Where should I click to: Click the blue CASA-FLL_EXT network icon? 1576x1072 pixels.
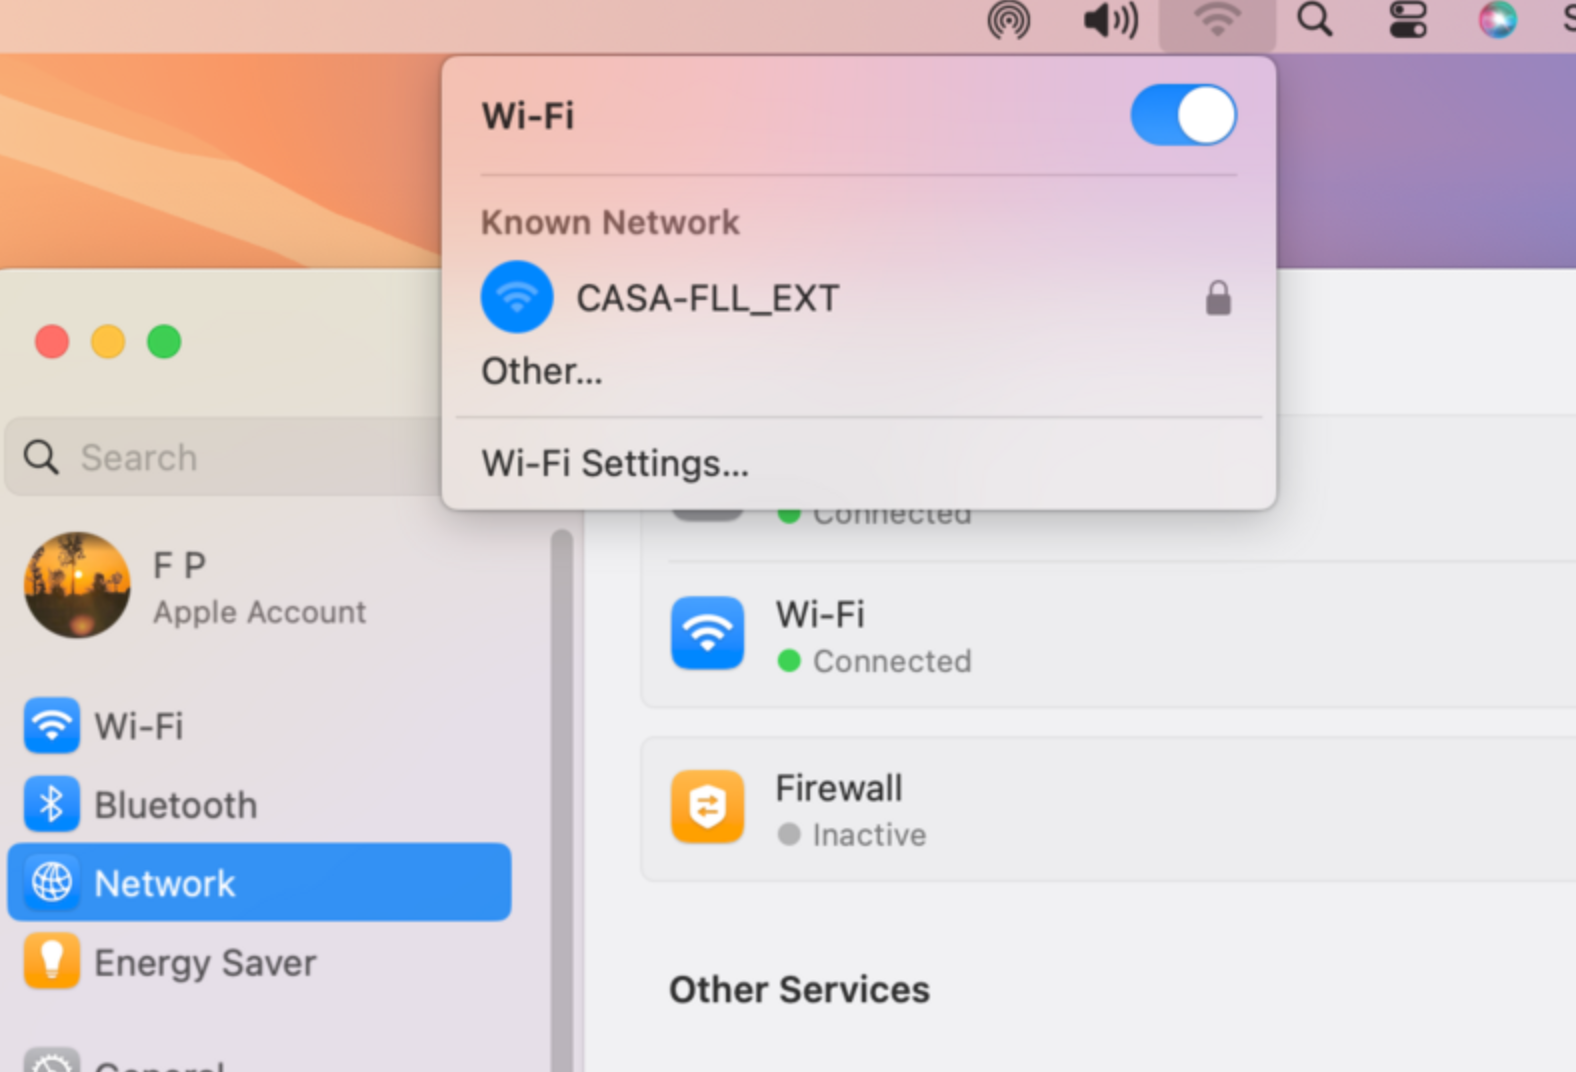pos(517,297)
